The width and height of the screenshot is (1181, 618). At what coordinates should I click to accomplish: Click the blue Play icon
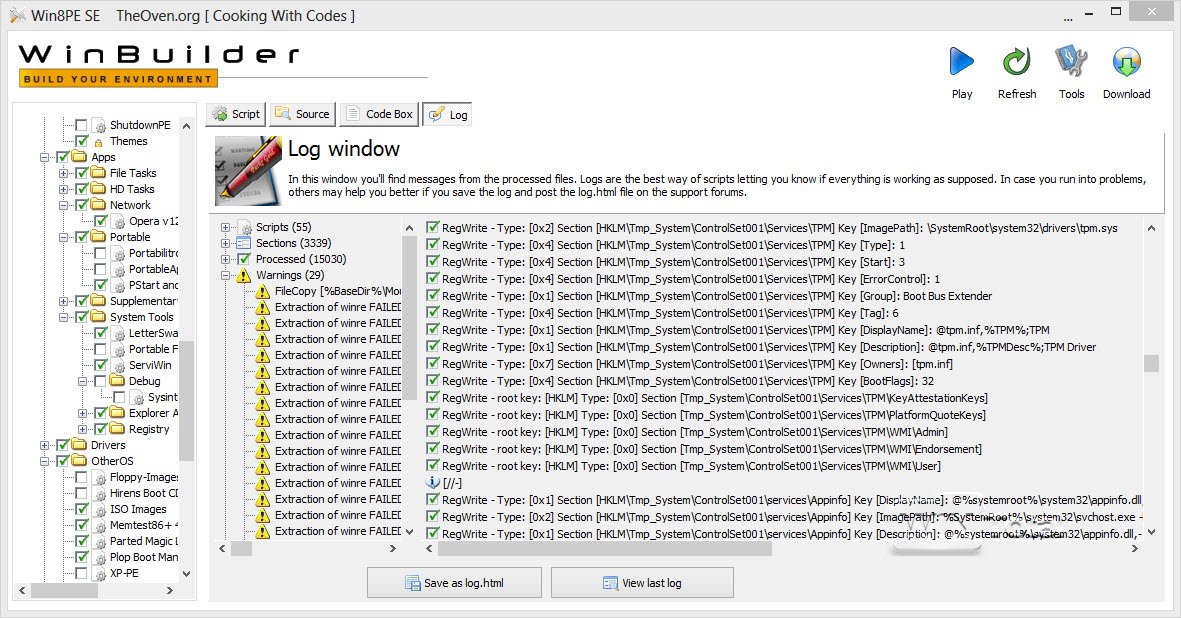click(x=961, y=61)
